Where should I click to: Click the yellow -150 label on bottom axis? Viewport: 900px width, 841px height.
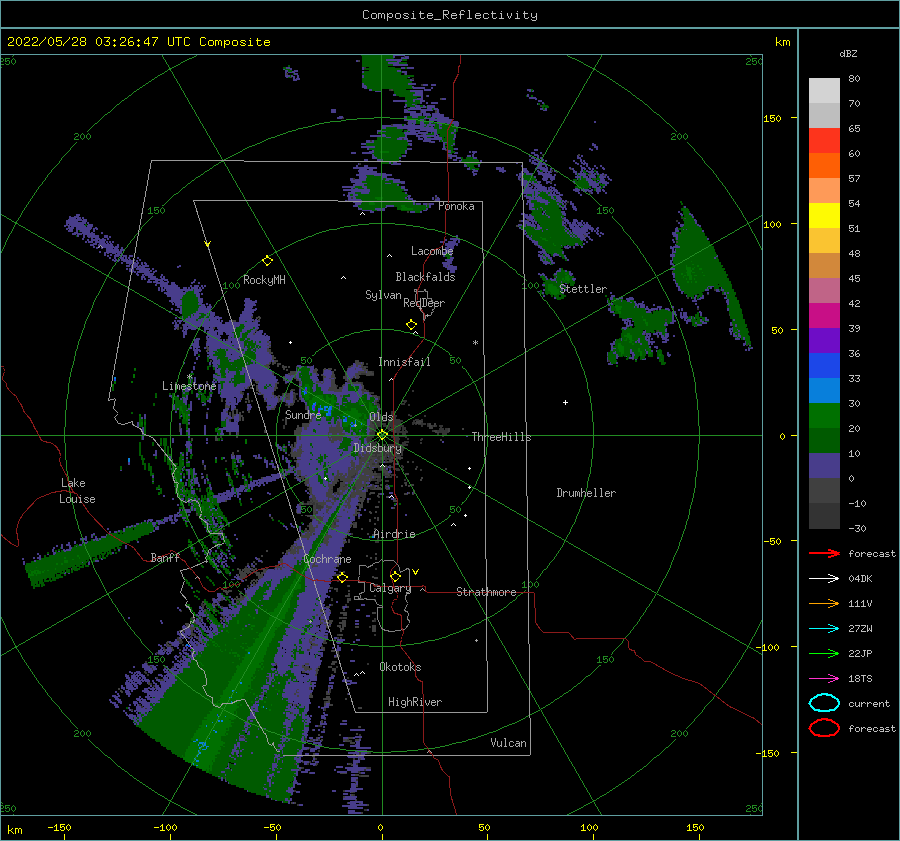point(59,827)
